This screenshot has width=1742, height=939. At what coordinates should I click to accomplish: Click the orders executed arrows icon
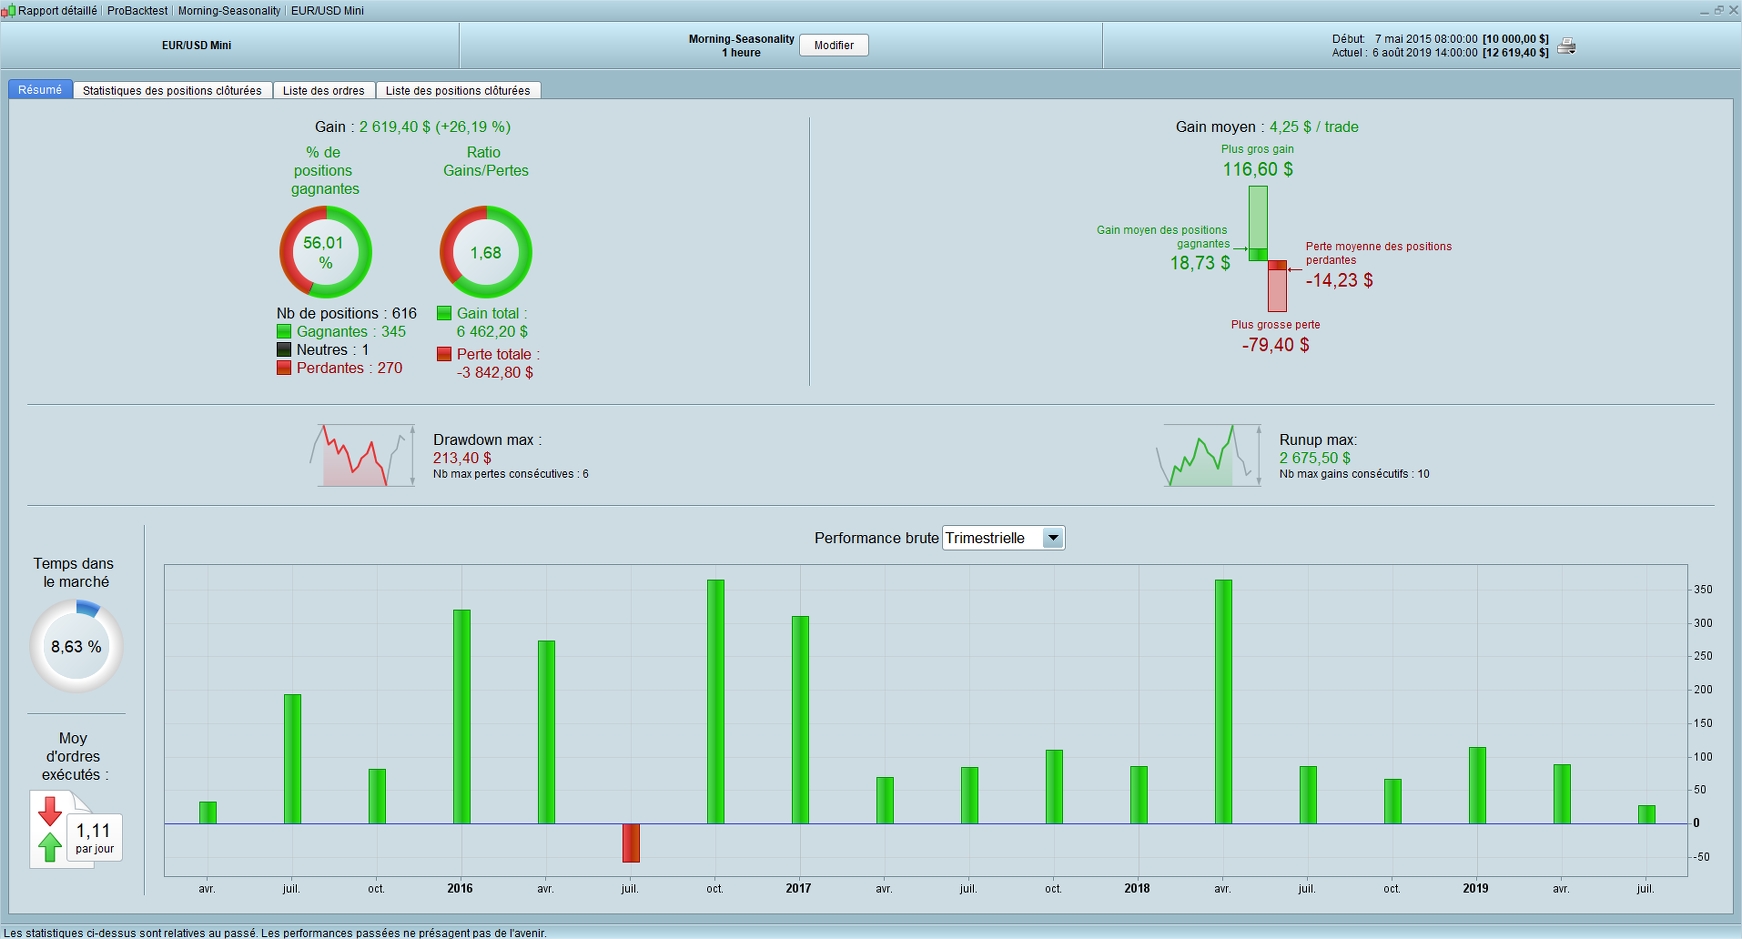50,829
